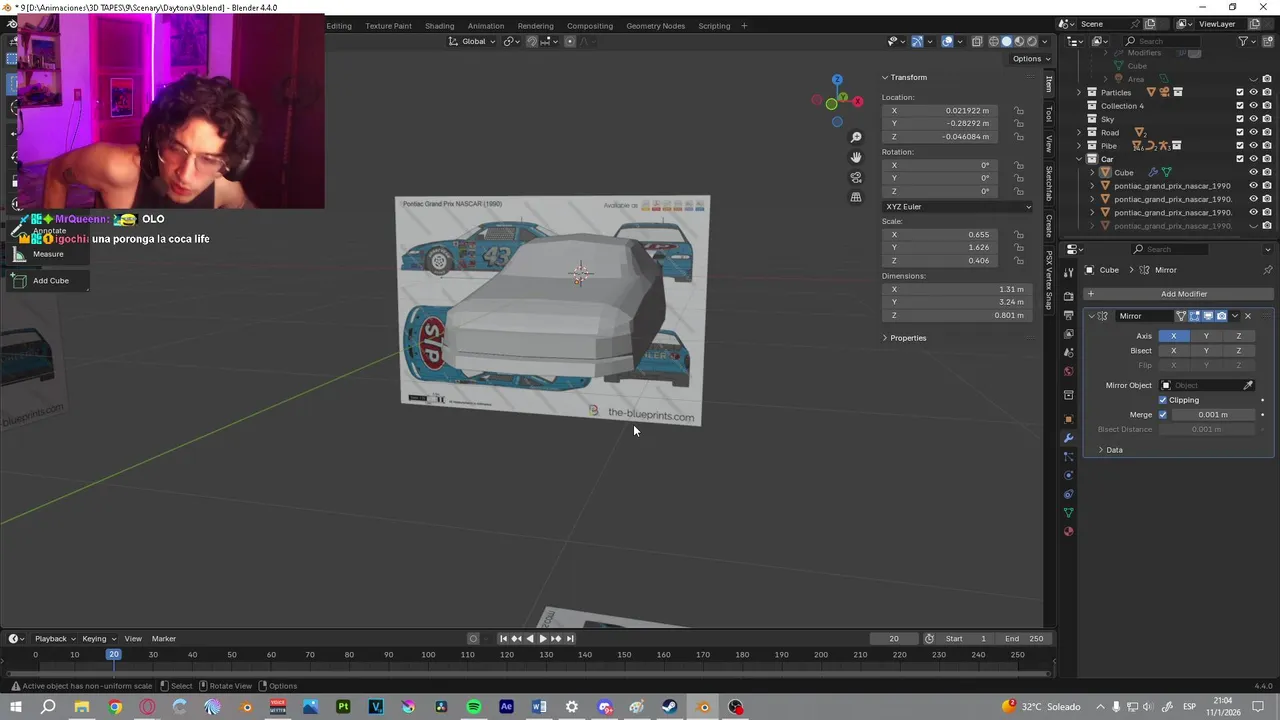Image resolution: width=1280 pixels, height=720 pixels.
Task: Click the Add Modifier button
Action: coord(1178,294)
